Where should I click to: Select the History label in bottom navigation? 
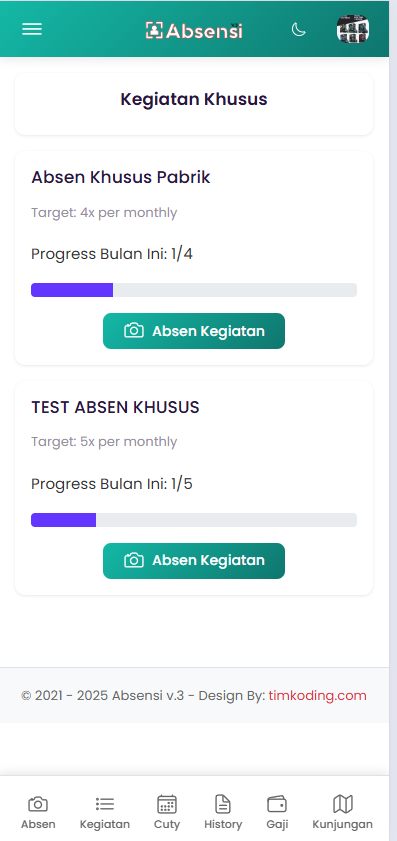[223, 824]
